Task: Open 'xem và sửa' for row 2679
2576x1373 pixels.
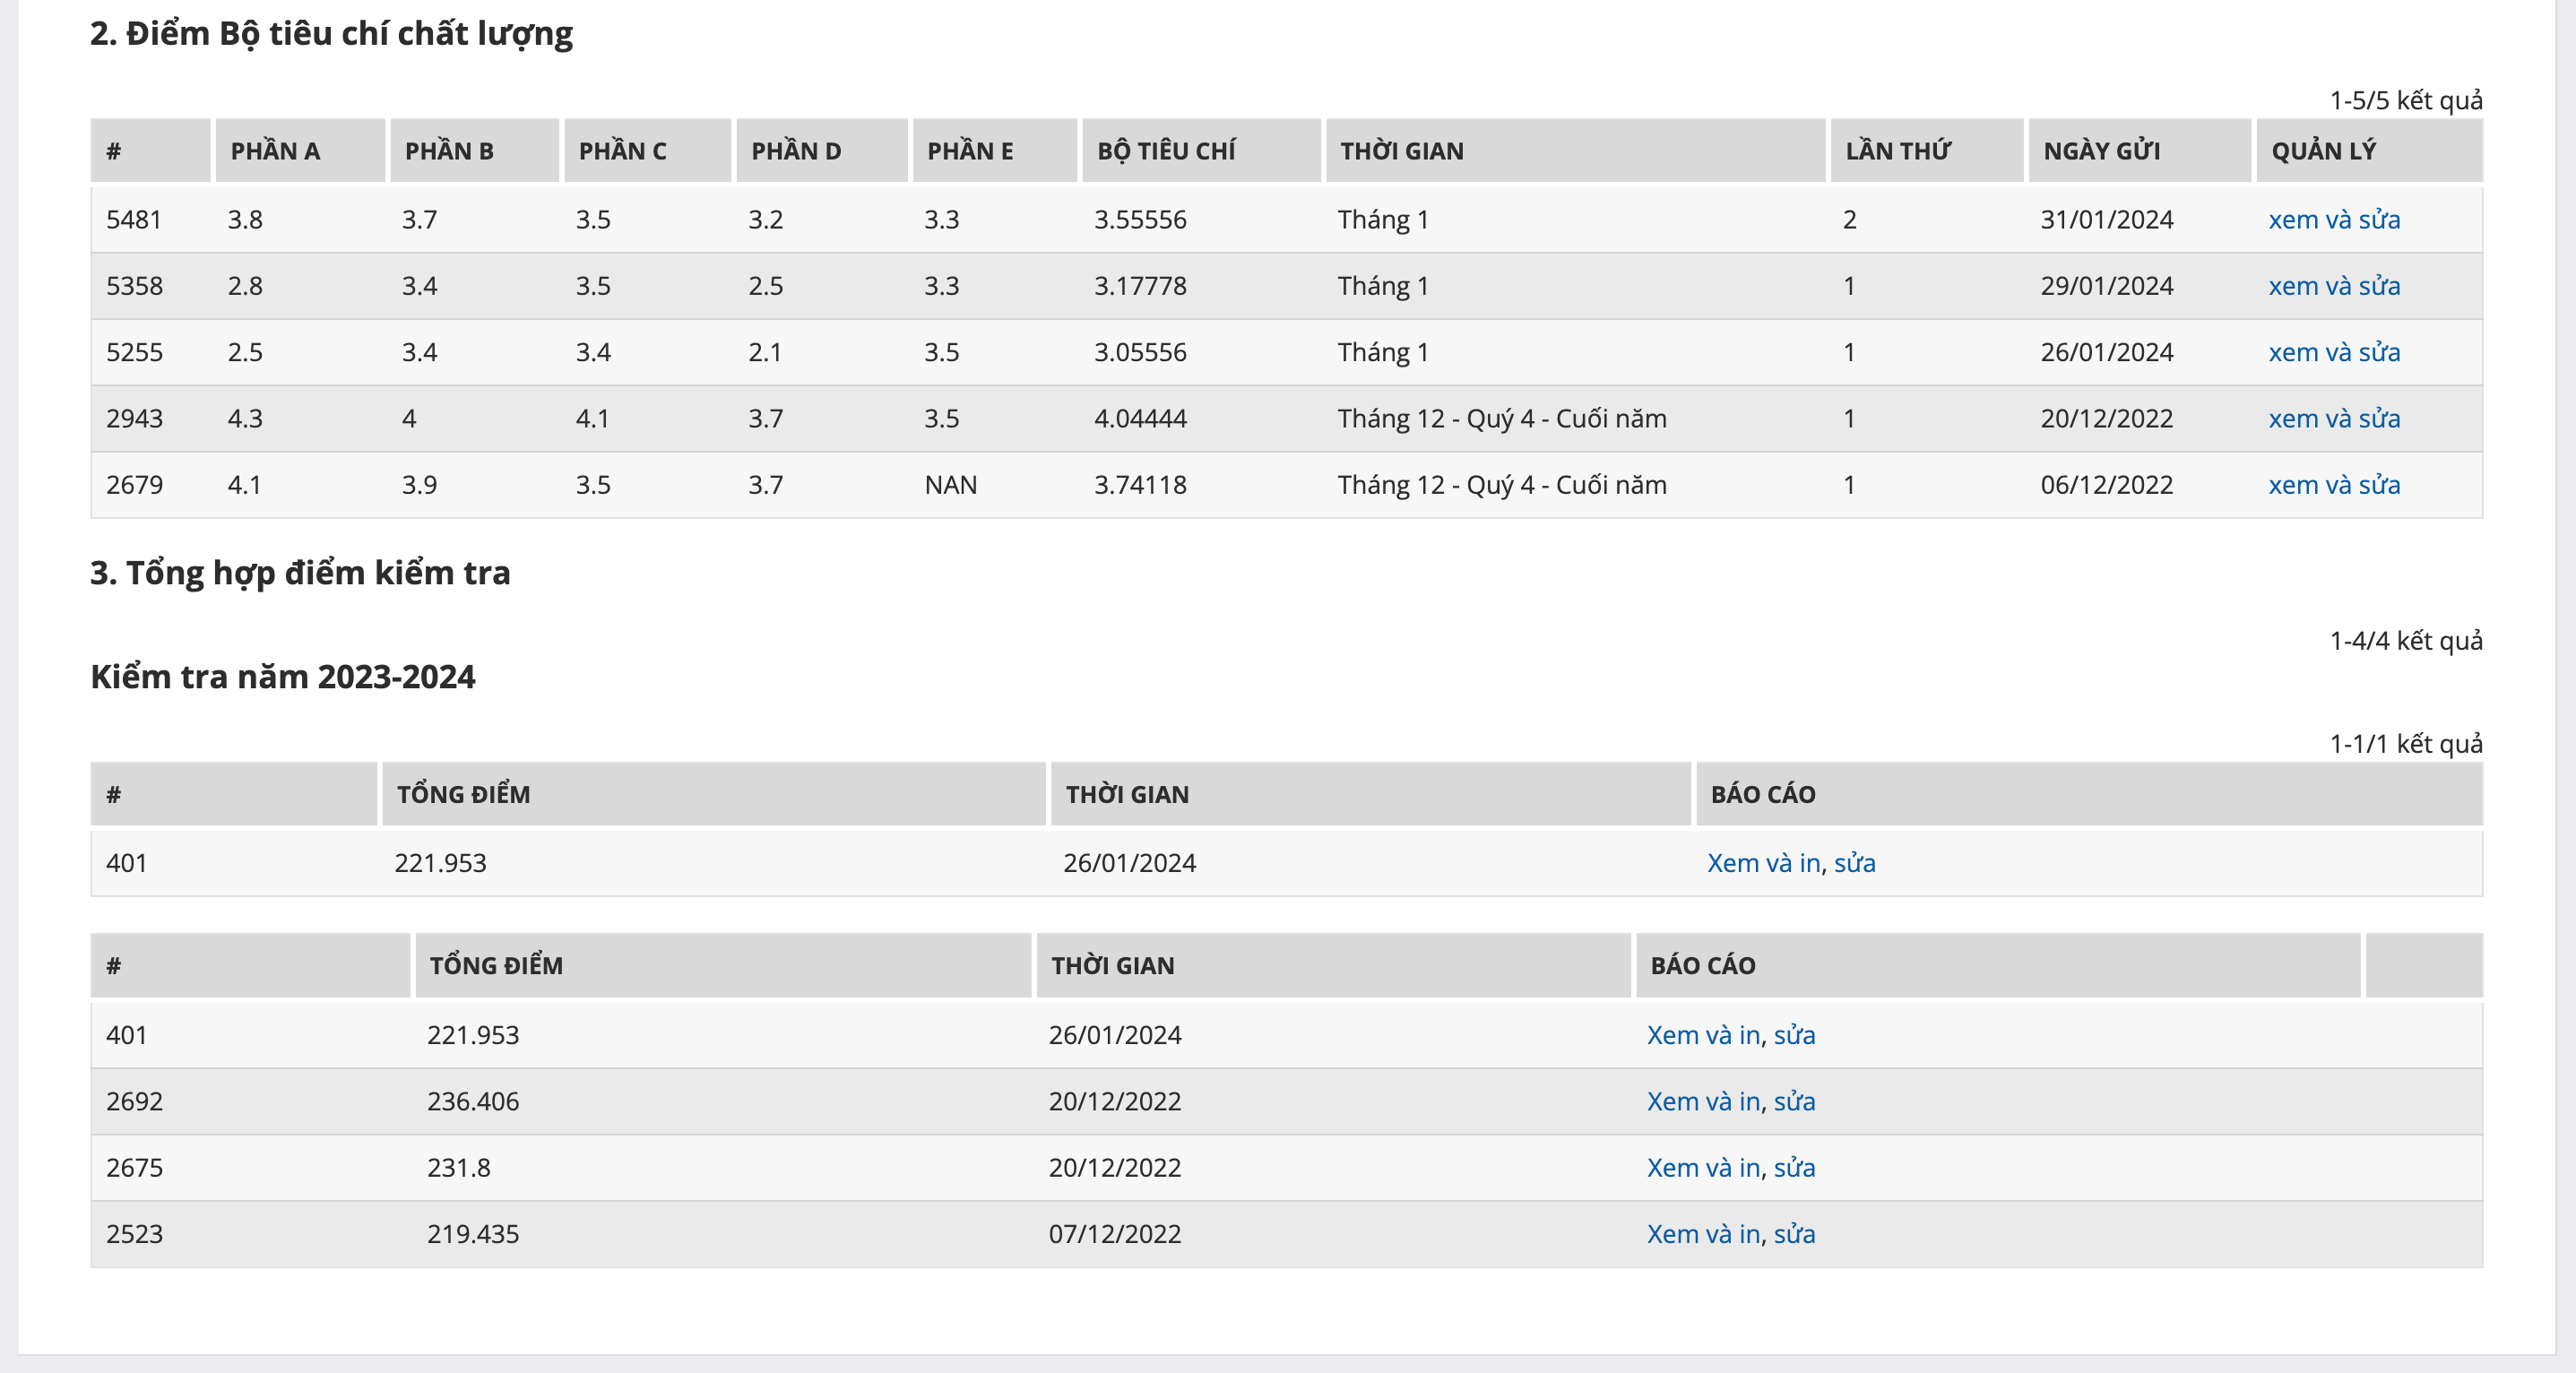Action: click(x=2333, y=485)
